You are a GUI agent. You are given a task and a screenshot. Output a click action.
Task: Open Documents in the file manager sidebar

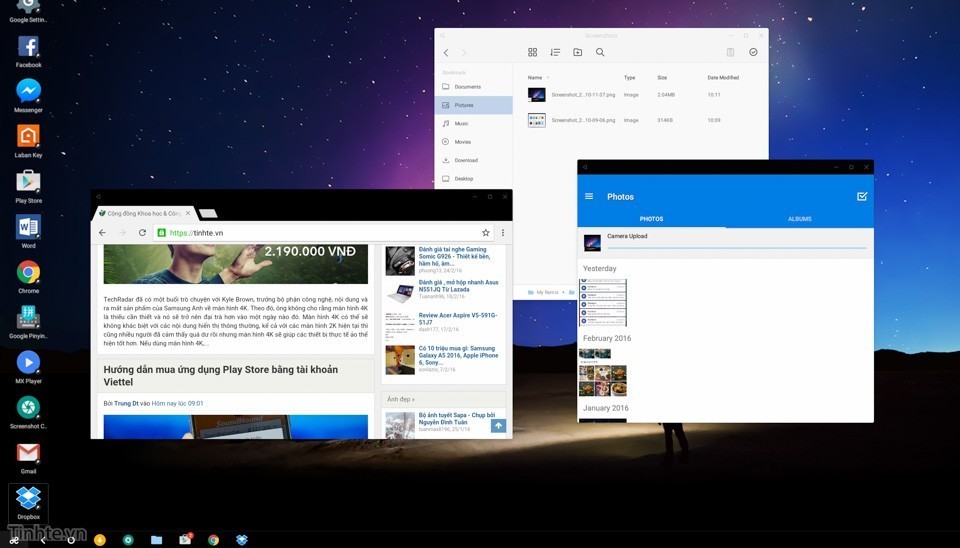click(474, 87)
